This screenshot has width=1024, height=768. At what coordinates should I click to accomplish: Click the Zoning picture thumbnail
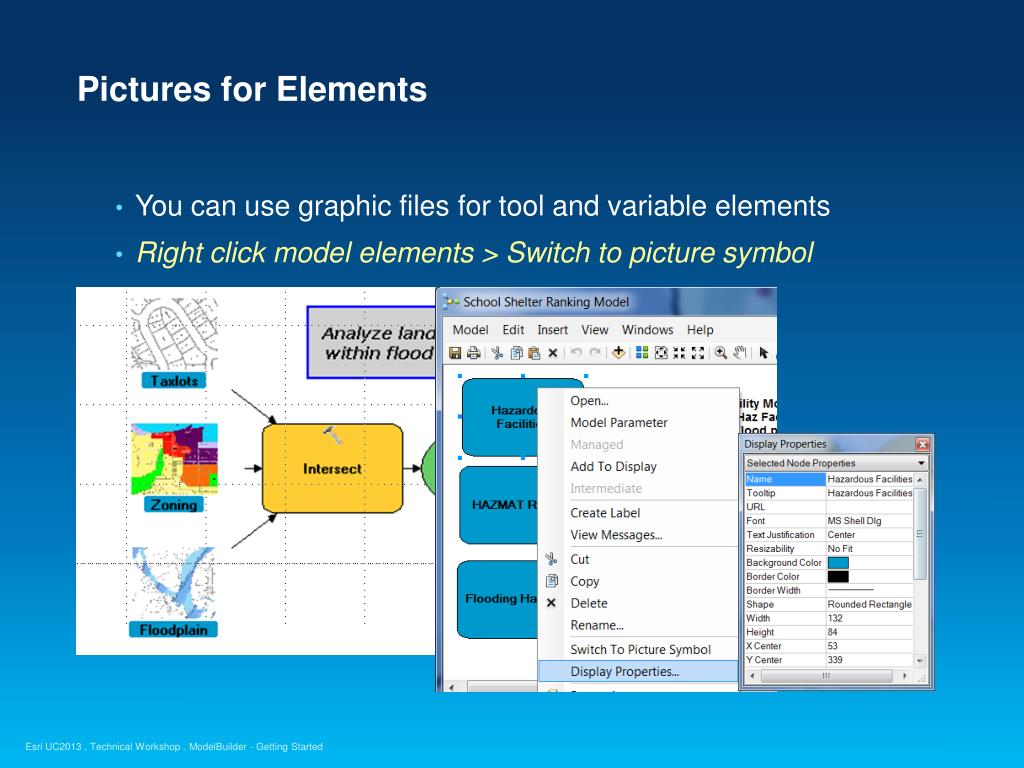(174, 459)
